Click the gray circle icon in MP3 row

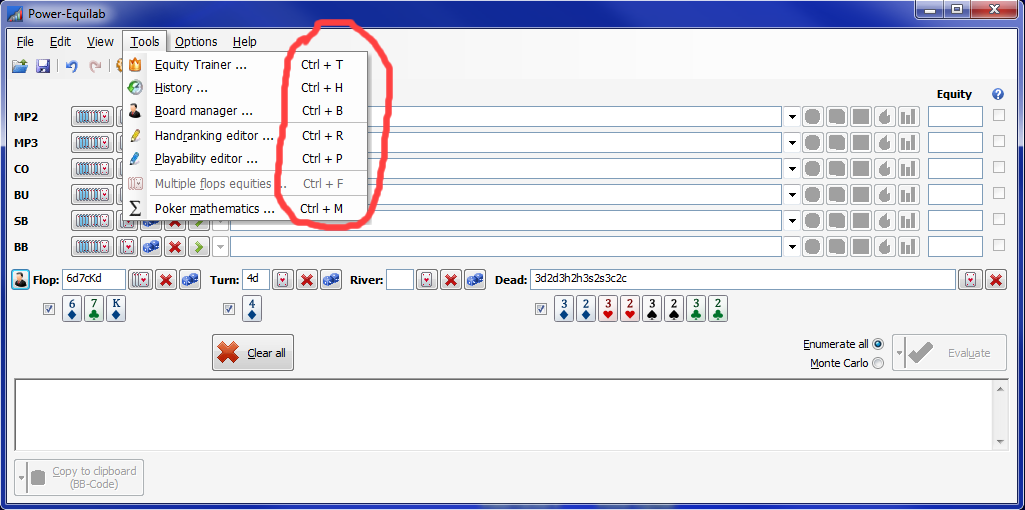pos(812,143)
